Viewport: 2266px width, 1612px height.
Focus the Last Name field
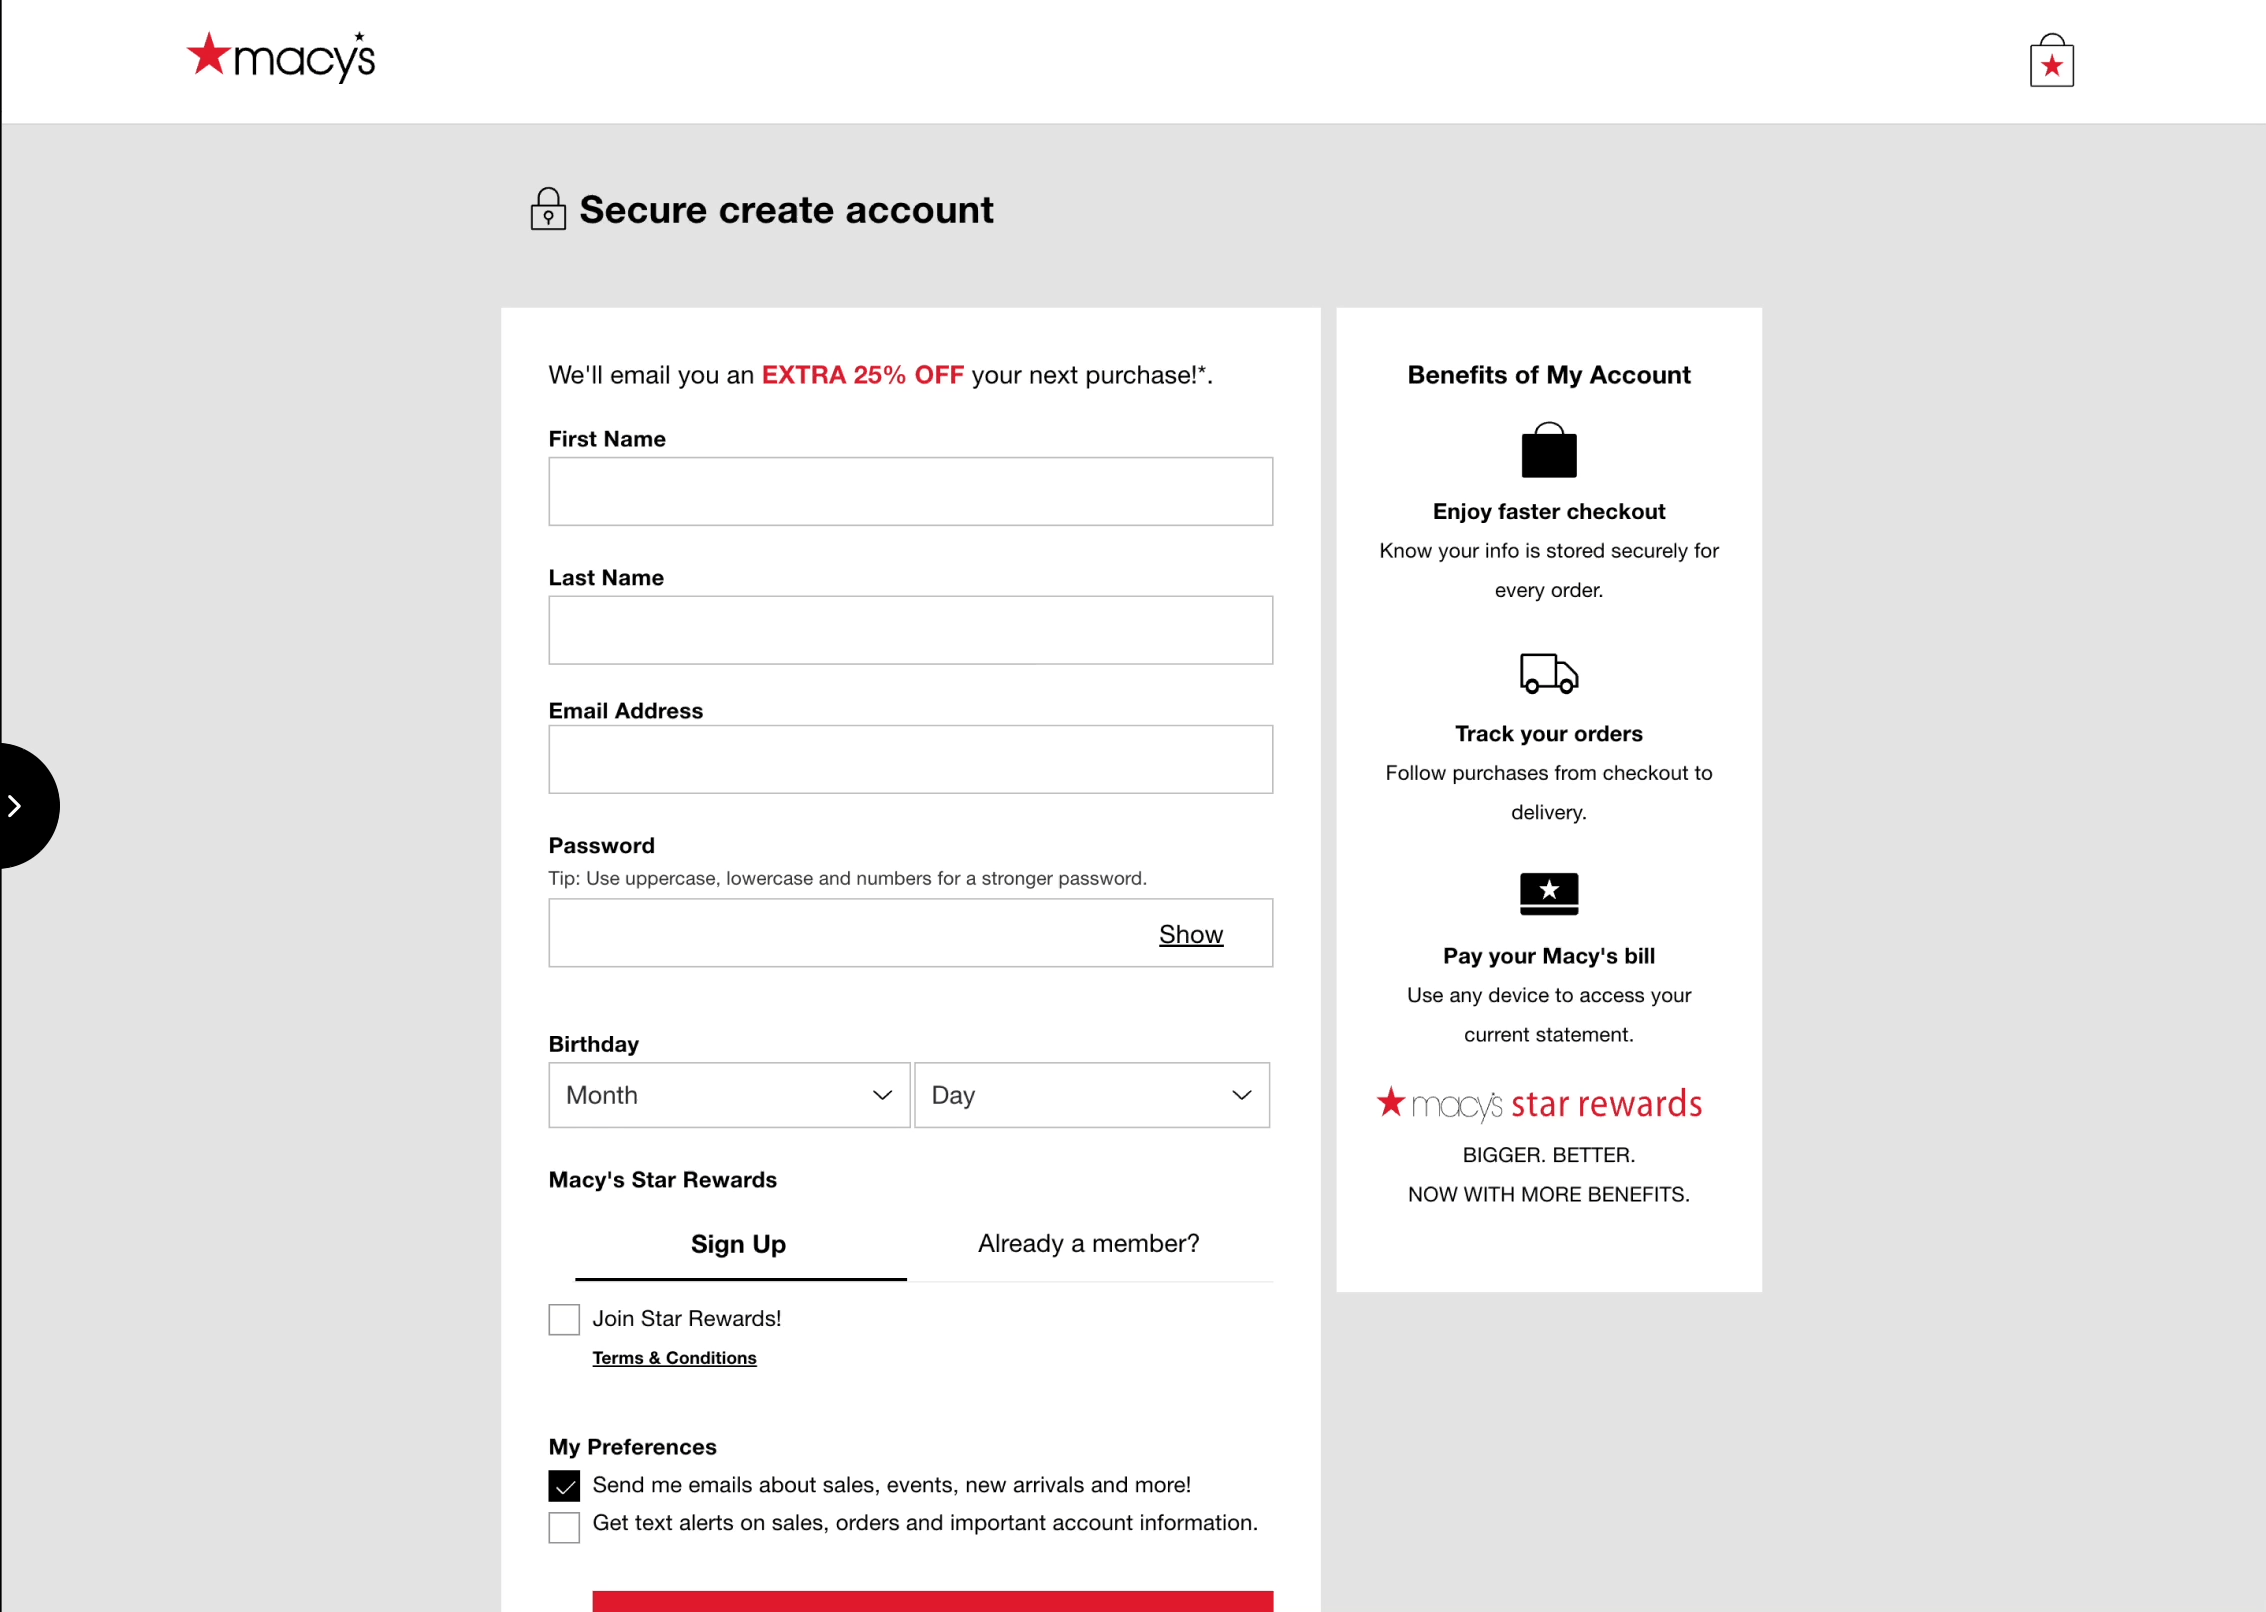tap(910, 631)
